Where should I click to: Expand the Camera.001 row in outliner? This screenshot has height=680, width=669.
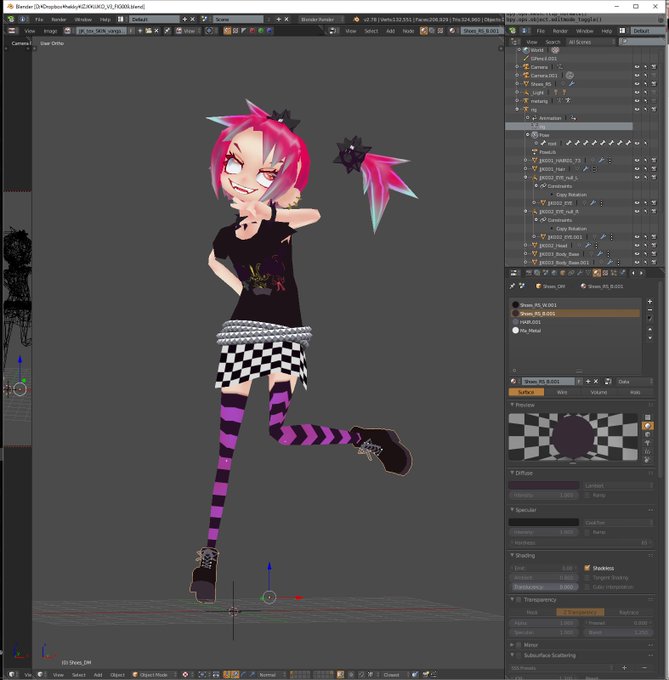[x=517, y=75]
